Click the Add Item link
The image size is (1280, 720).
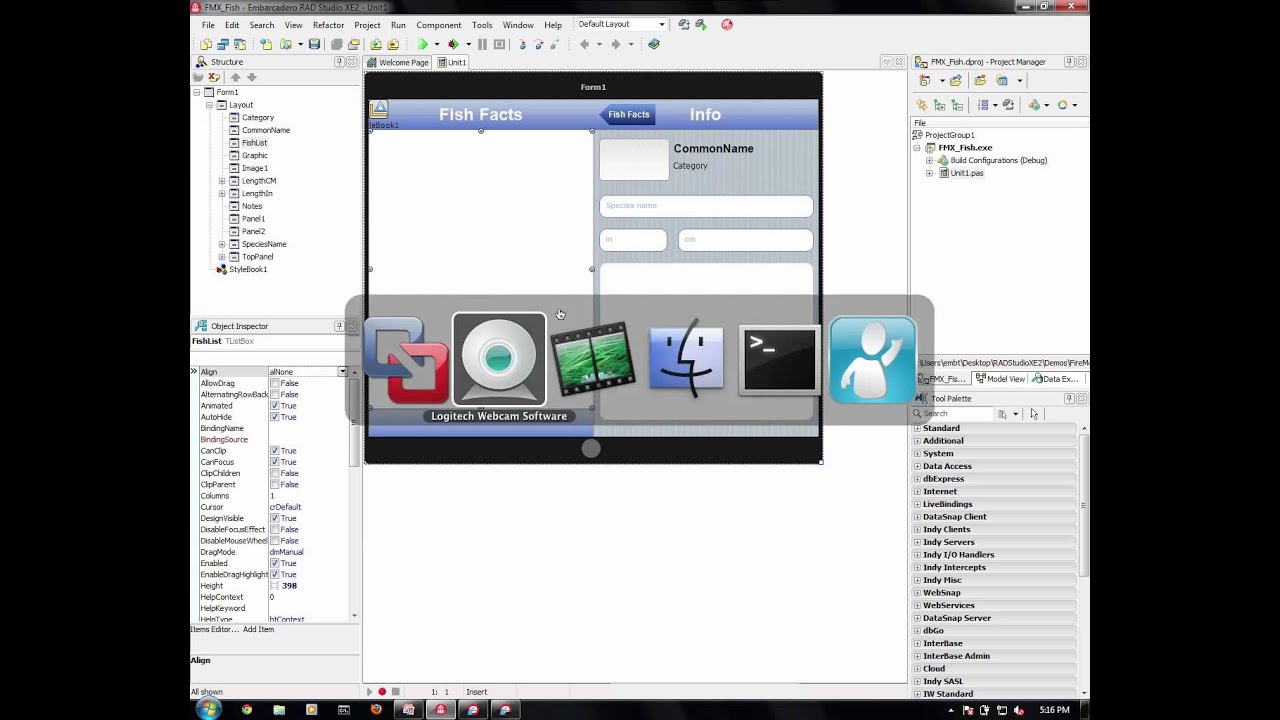(x=258, y=629)
